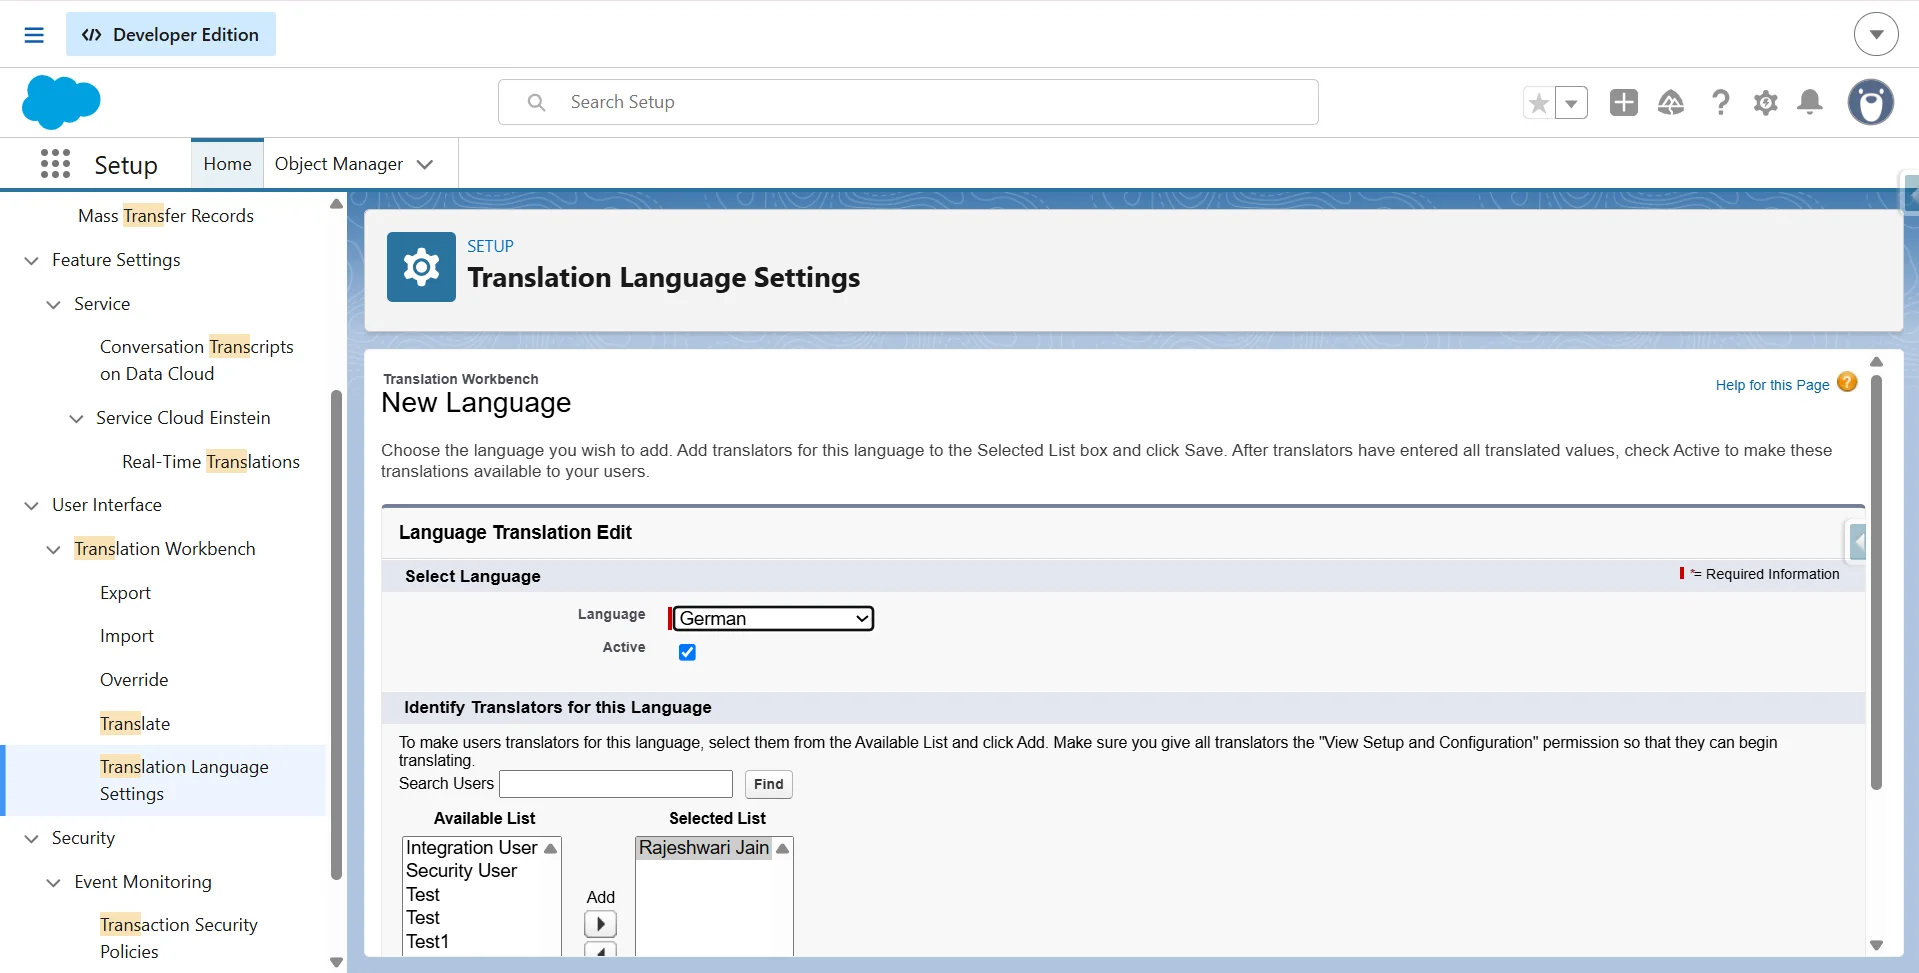Select Test1 in Available List
Viewport: 1919px width, 973px height.
(427, 941)
